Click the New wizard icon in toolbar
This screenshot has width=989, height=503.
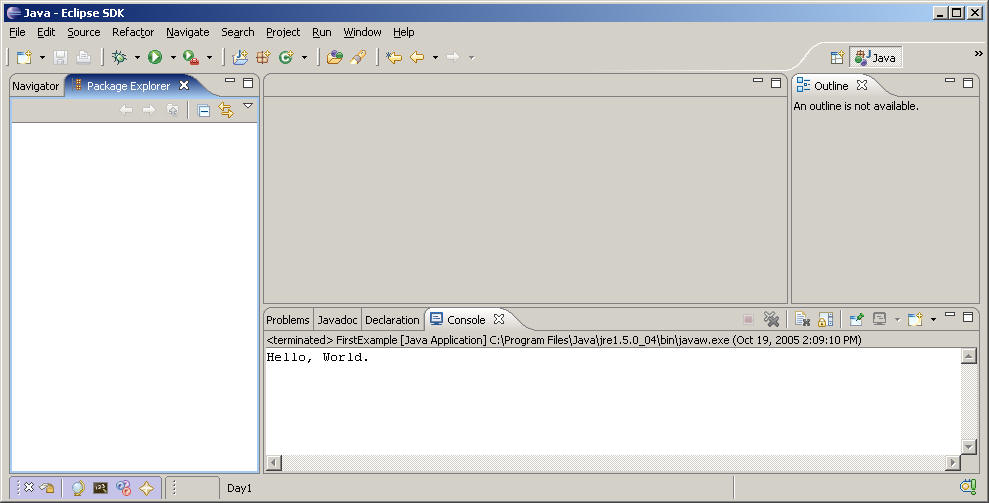click(24, 57)
